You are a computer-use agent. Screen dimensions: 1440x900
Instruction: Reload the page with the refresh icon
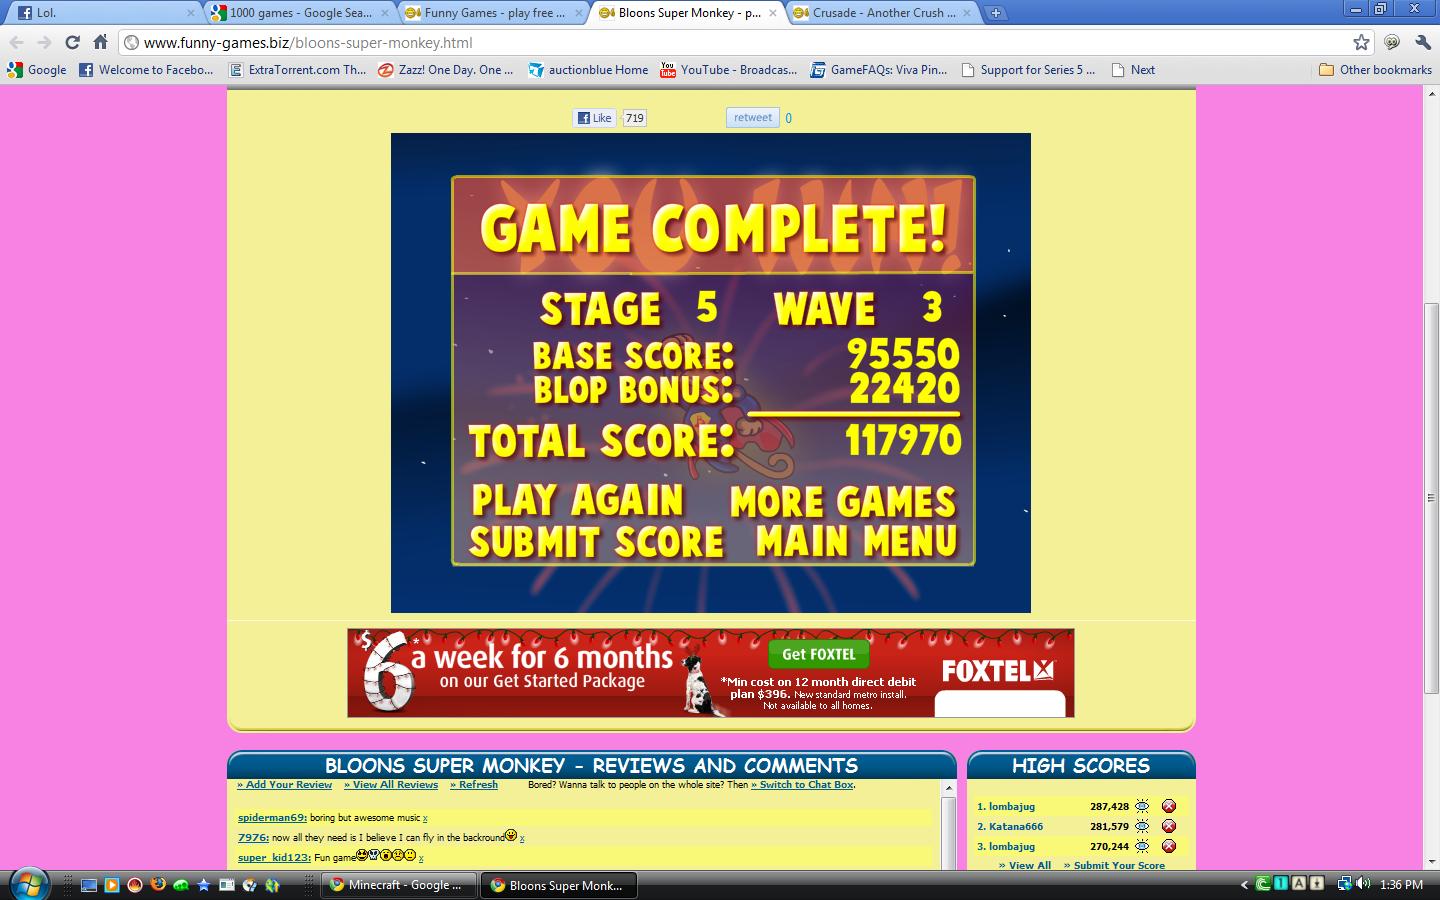tap(72, 42)
